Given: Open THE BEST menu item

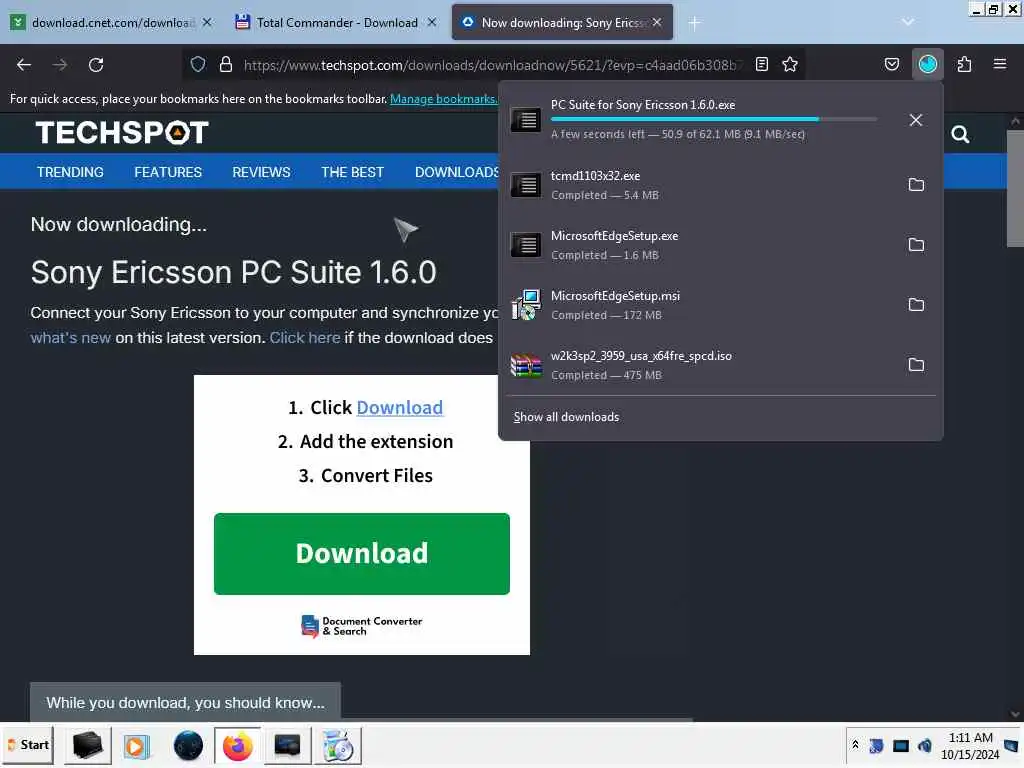Looking at the screenshot, I should 352,172.
